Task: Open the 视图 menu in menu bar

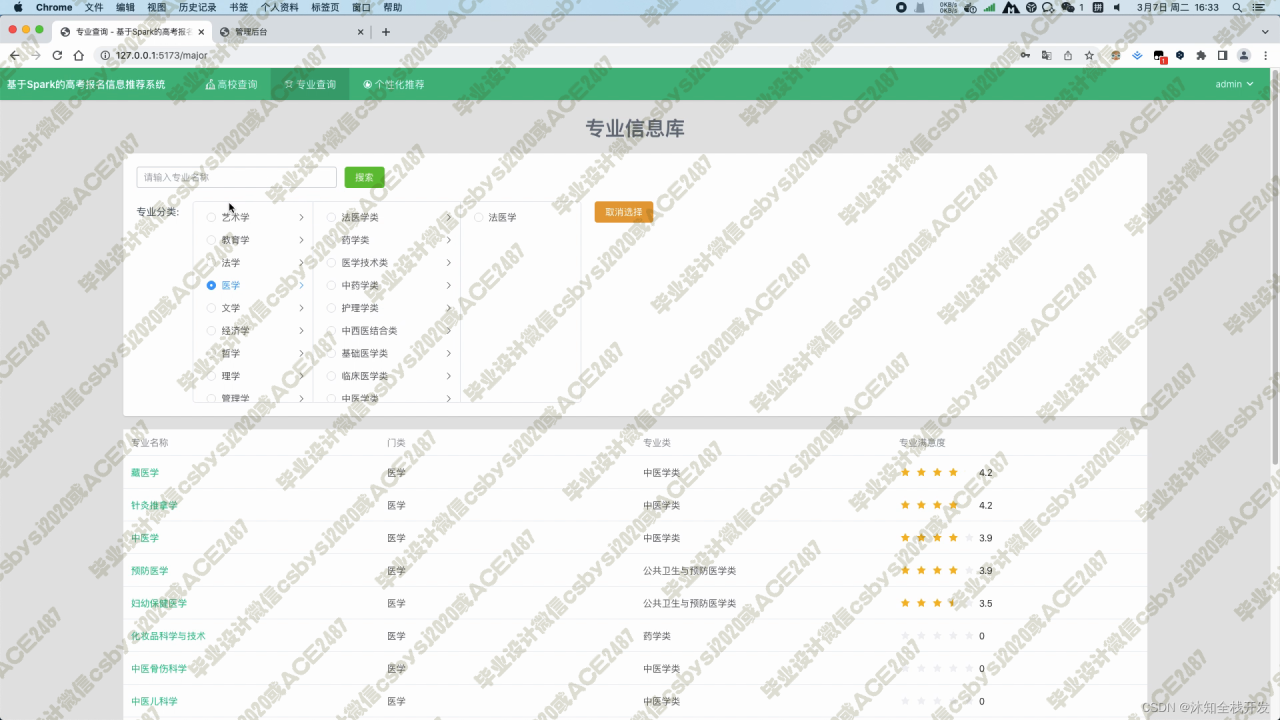Action: 157,7
